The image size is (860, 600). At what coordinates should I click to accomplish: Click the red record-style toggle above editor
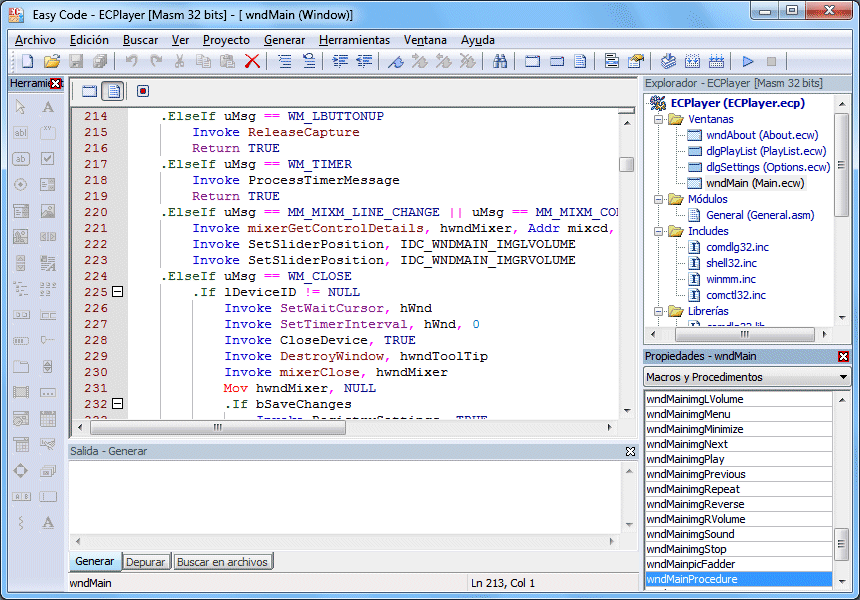tap(141, 91)
